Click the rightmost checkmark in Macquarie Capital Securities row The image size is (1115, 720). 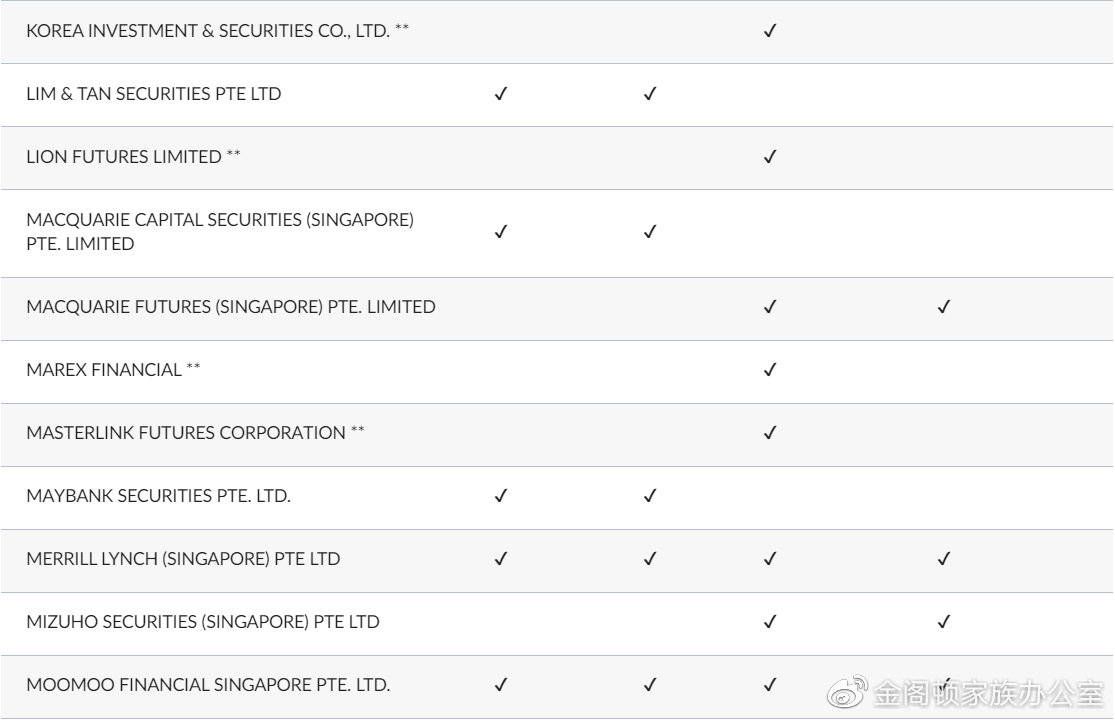coord(650,232)
